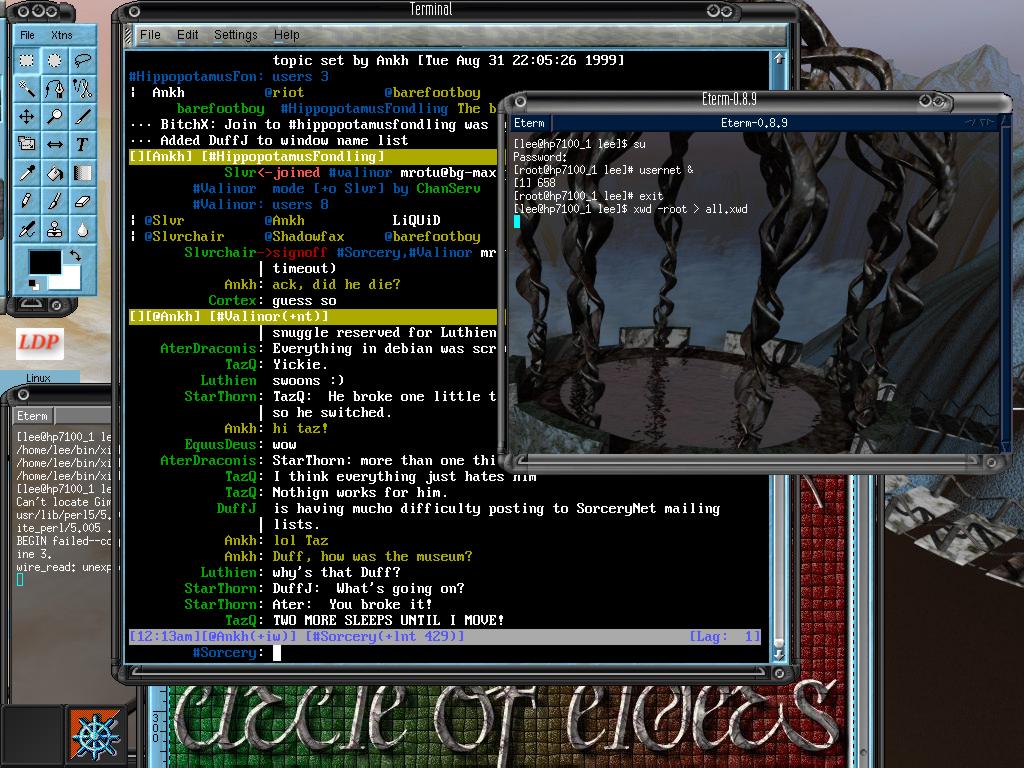Open the GIMP toolbox File menu
The width and height of the screenshot is (1024, 768).
[27, 35]
